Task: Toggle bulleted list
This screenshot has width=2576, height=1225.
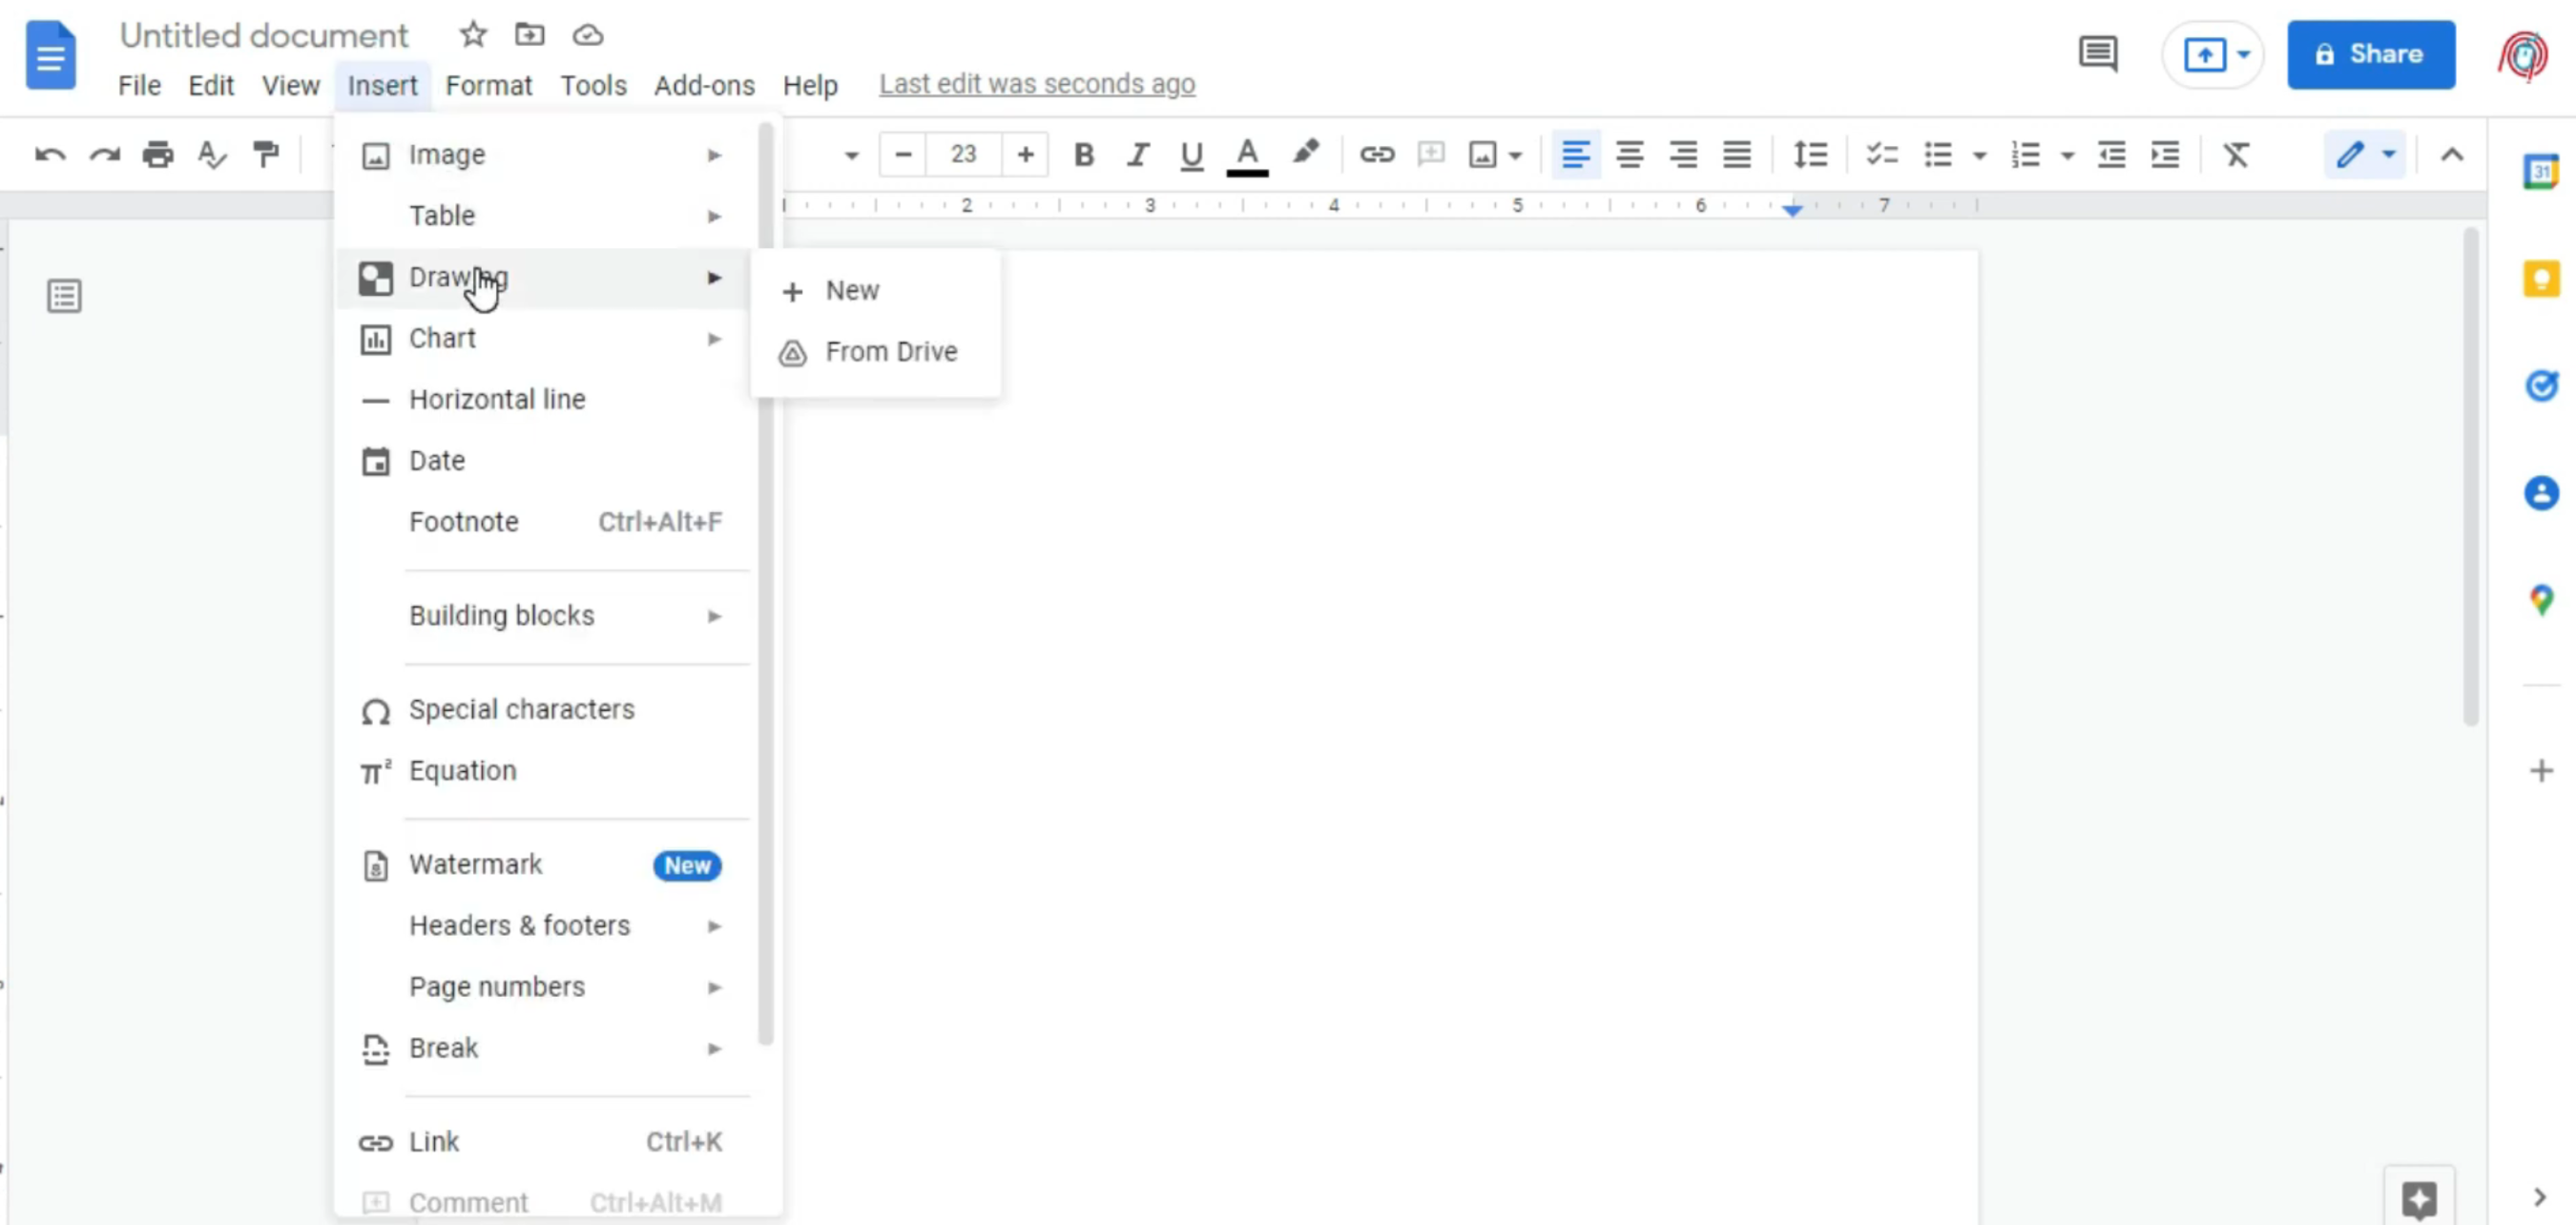Action: pyautogui.click(x=1938, y=155)
